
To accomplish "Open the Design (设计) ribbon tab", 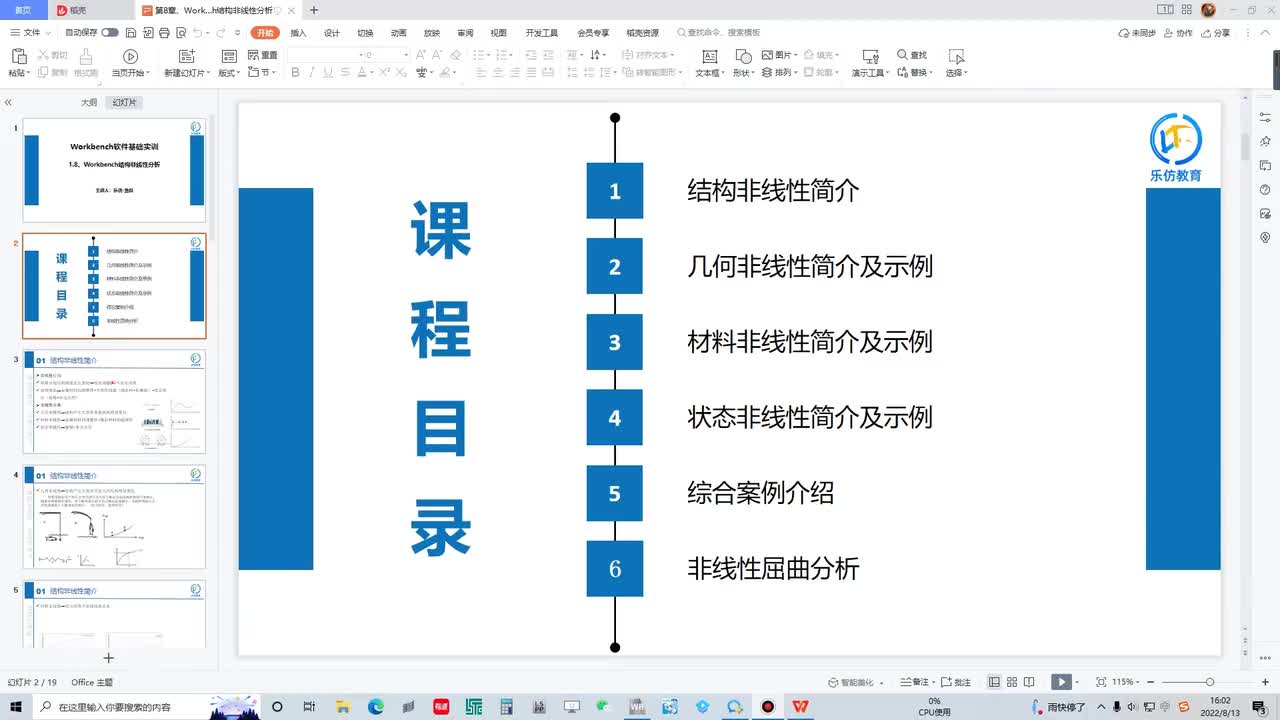I will 332,33.
